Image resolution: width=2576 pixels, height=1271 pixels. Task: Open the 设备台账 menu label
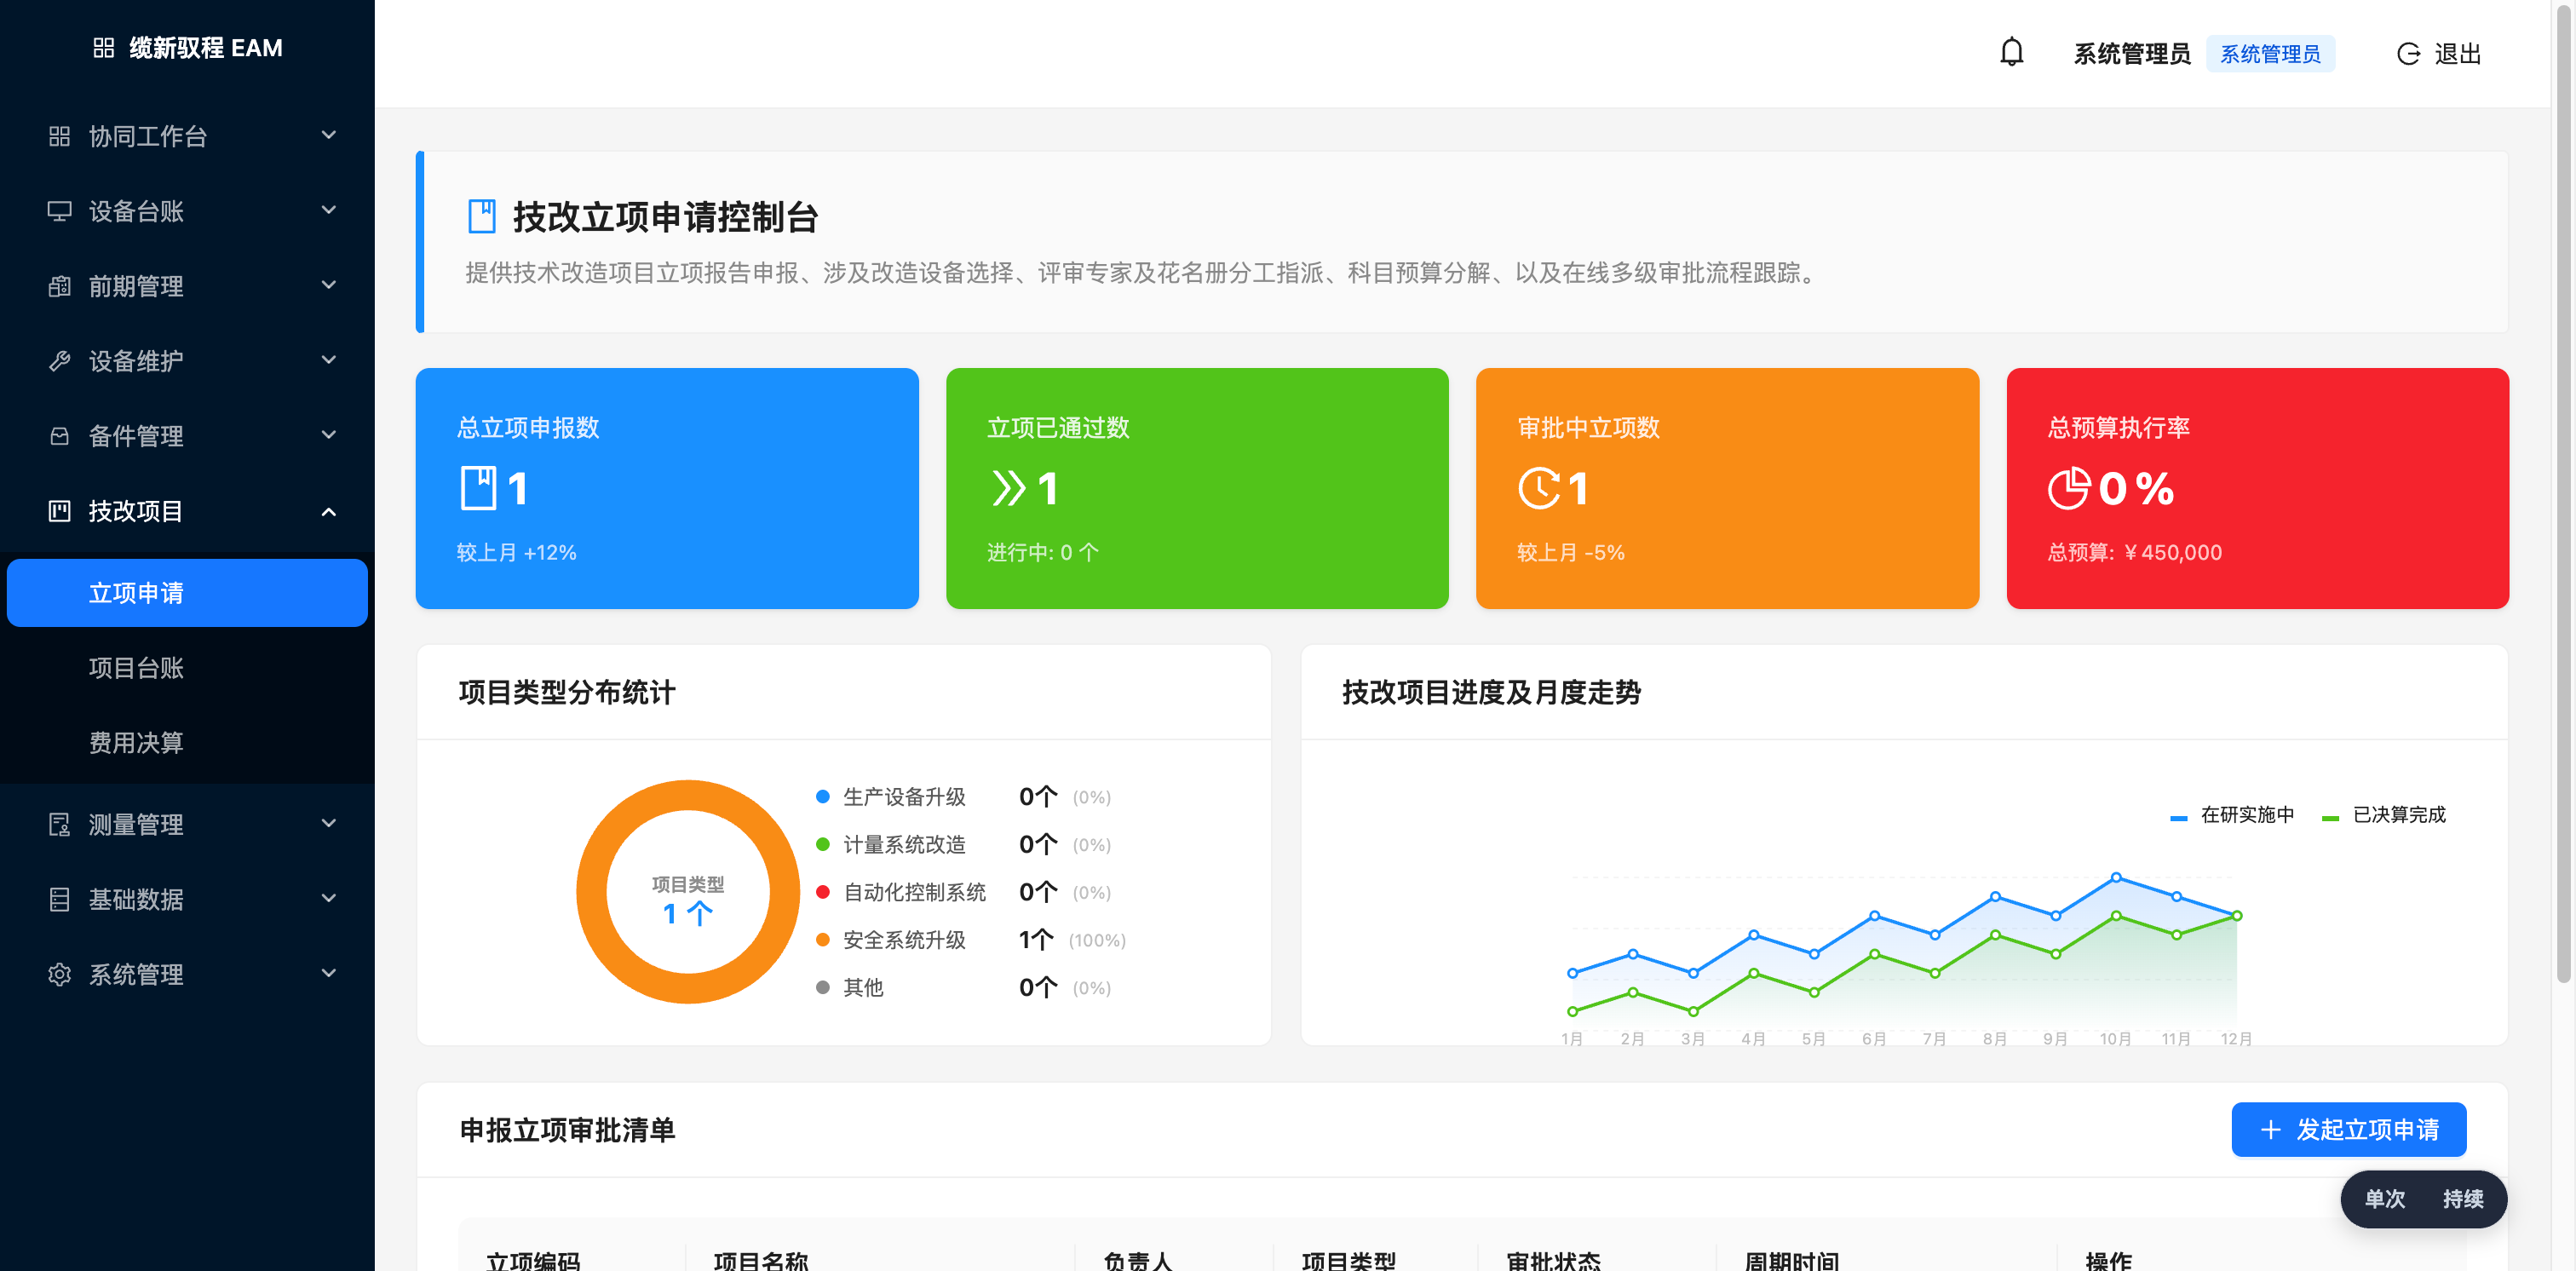pos(136,211)
